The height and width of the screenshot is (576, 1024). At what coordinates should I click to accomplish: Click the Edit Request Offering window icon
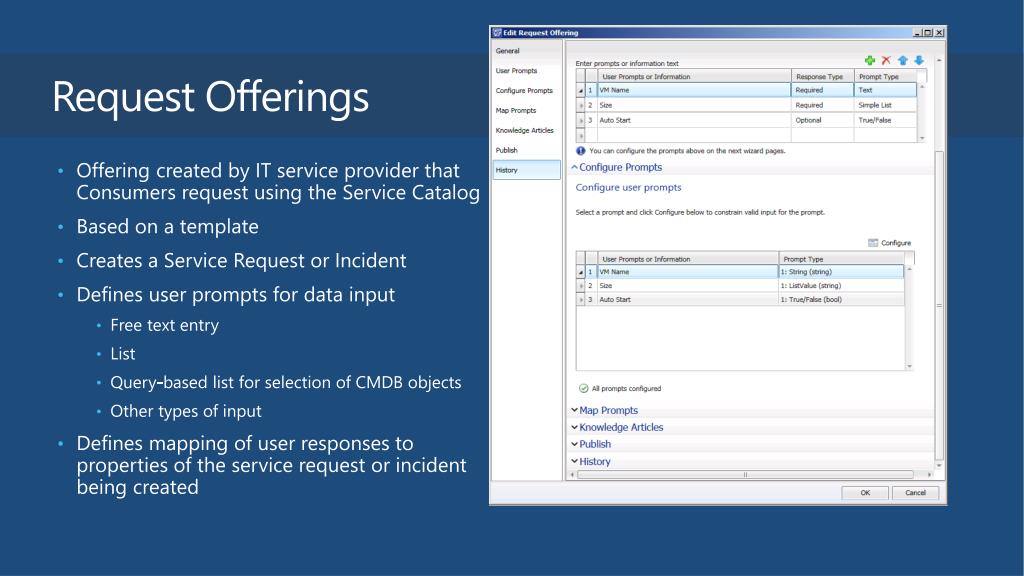[x=497, y=33]
